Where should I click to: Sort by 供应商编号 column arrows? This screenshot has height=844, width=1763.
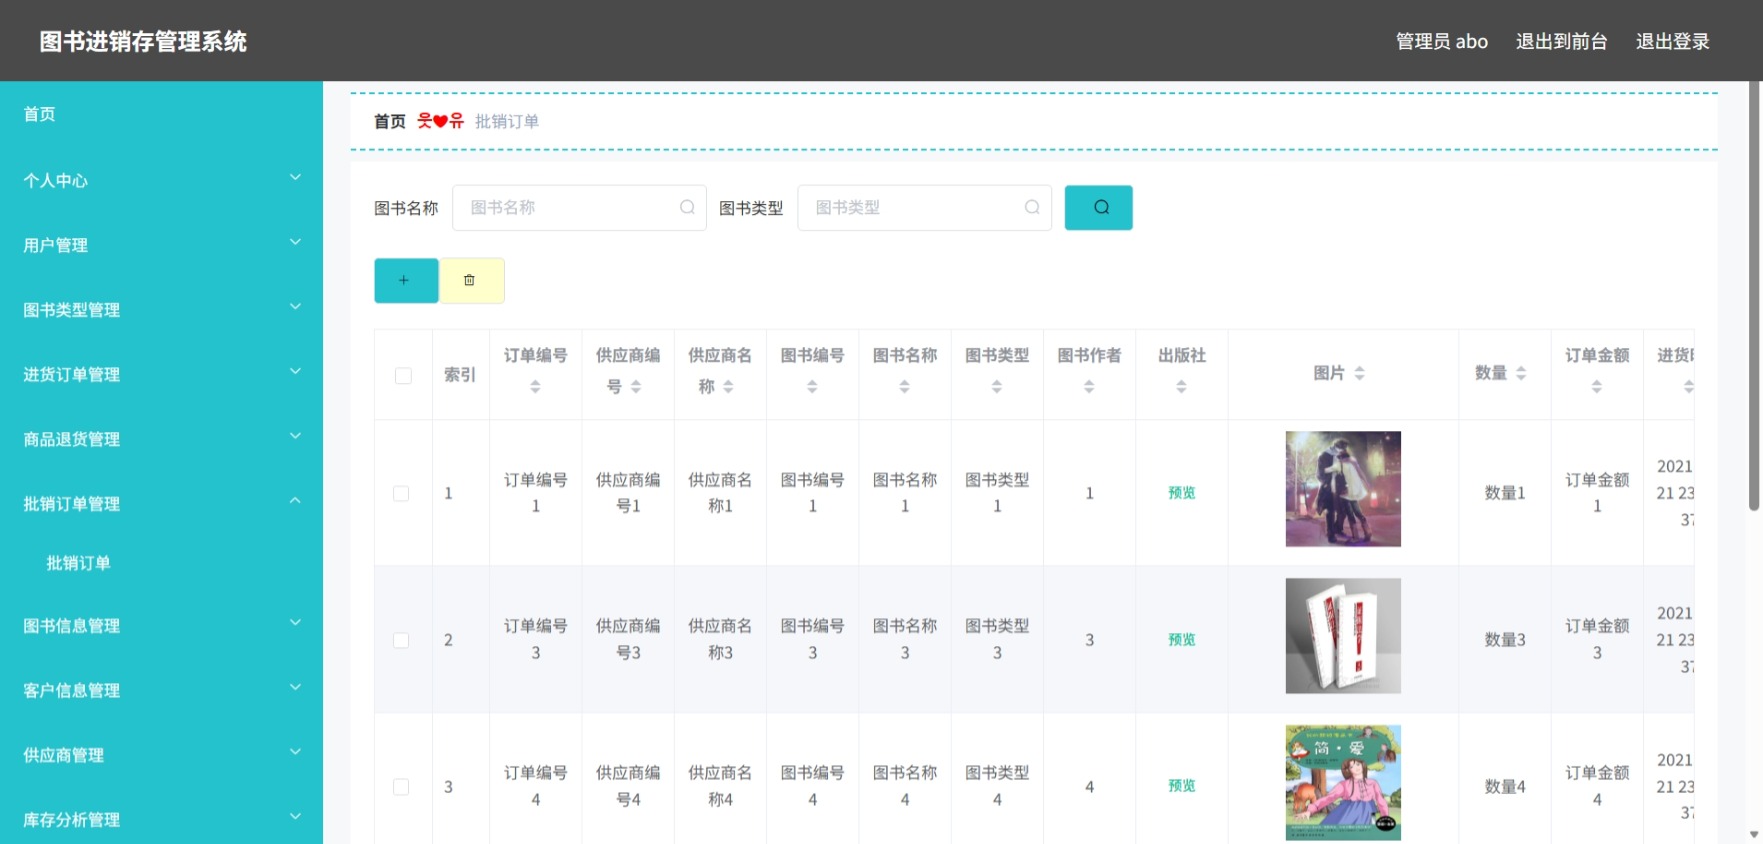(x=636, y=386)
